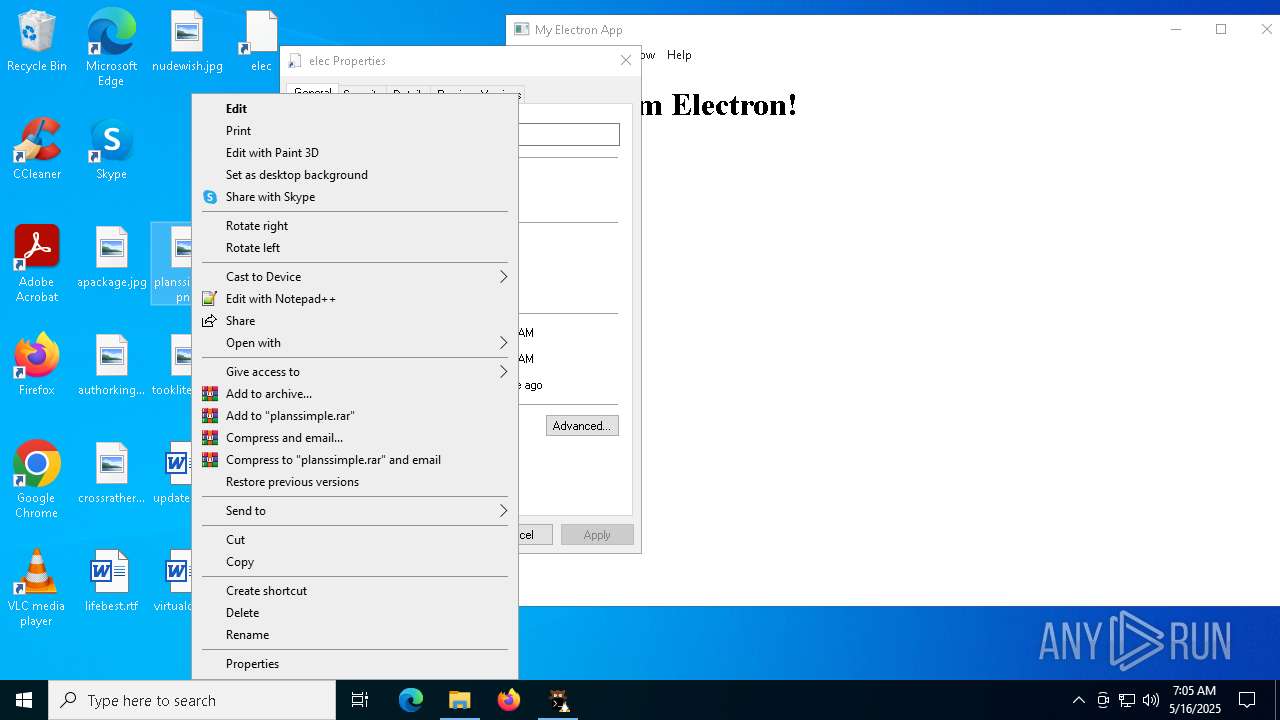This screenshot has width=1280, height=720.
Task: Open Google Chrome desktop shortcut
Action: tap(37, 480)
